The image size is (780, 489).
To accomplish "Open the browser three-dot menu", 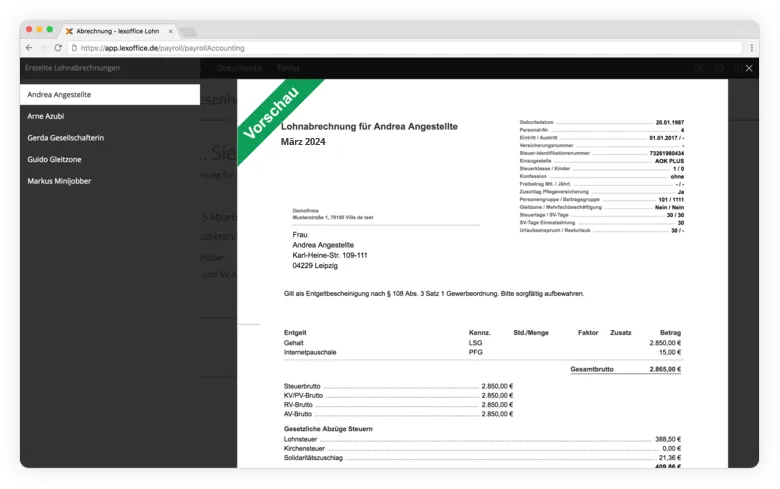I will tap(751, 47).
